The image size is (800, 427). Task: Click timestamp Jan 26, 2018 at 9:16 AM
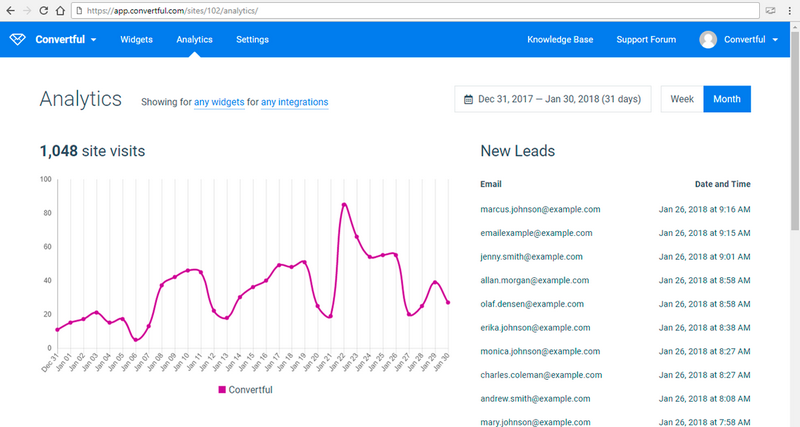[x=704, y=209]
